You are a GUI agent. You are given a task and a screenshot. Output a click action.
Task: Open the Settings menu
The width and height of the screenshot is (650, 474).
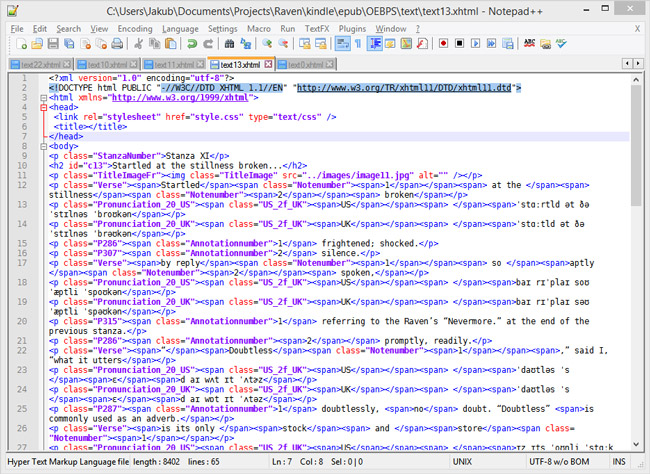point(223,29)
